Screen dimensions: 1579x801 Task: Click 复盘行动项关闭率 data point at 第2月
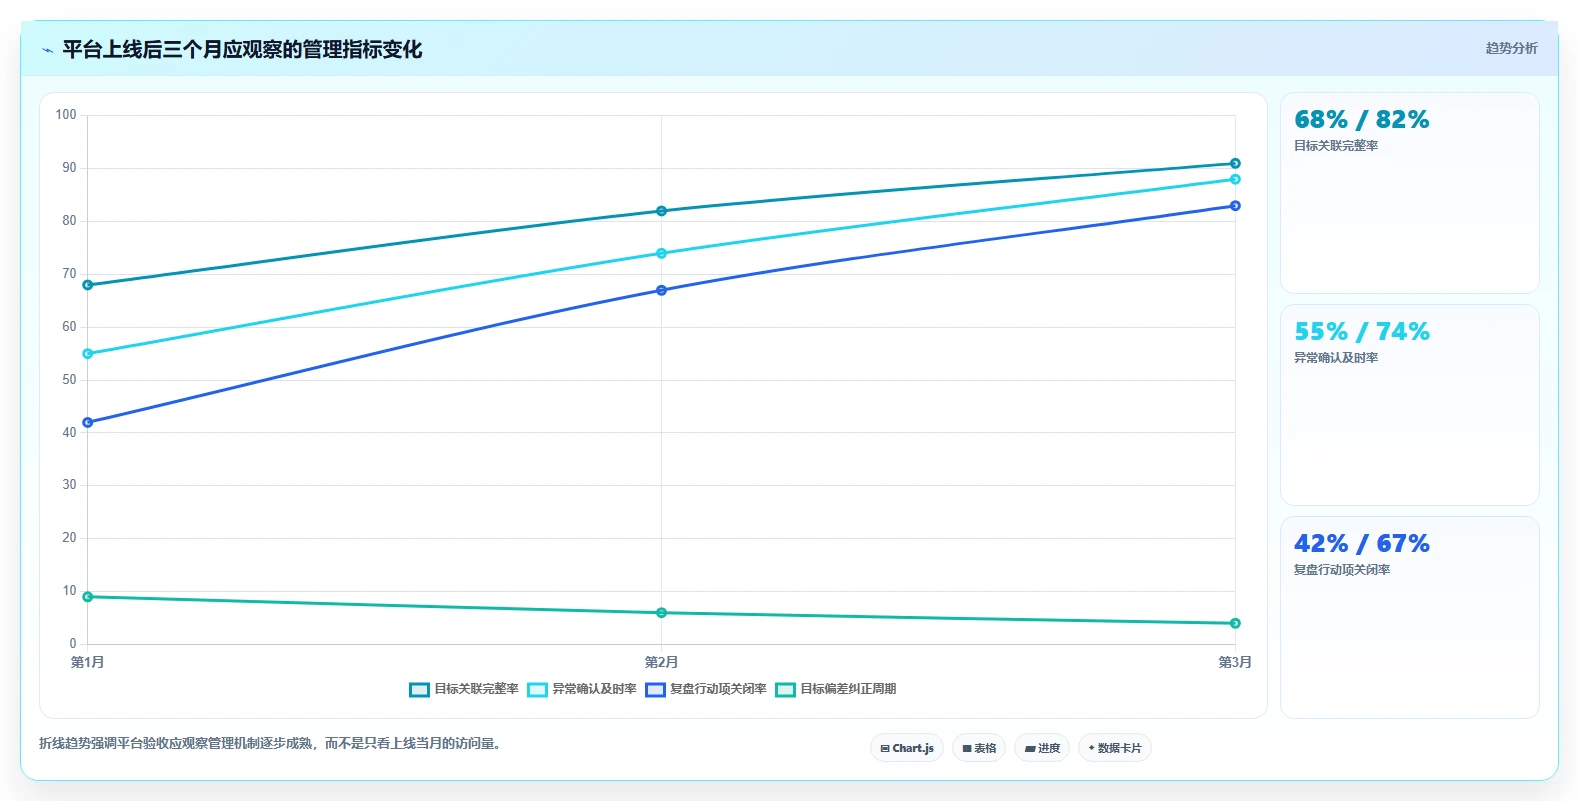pos(661,290)
